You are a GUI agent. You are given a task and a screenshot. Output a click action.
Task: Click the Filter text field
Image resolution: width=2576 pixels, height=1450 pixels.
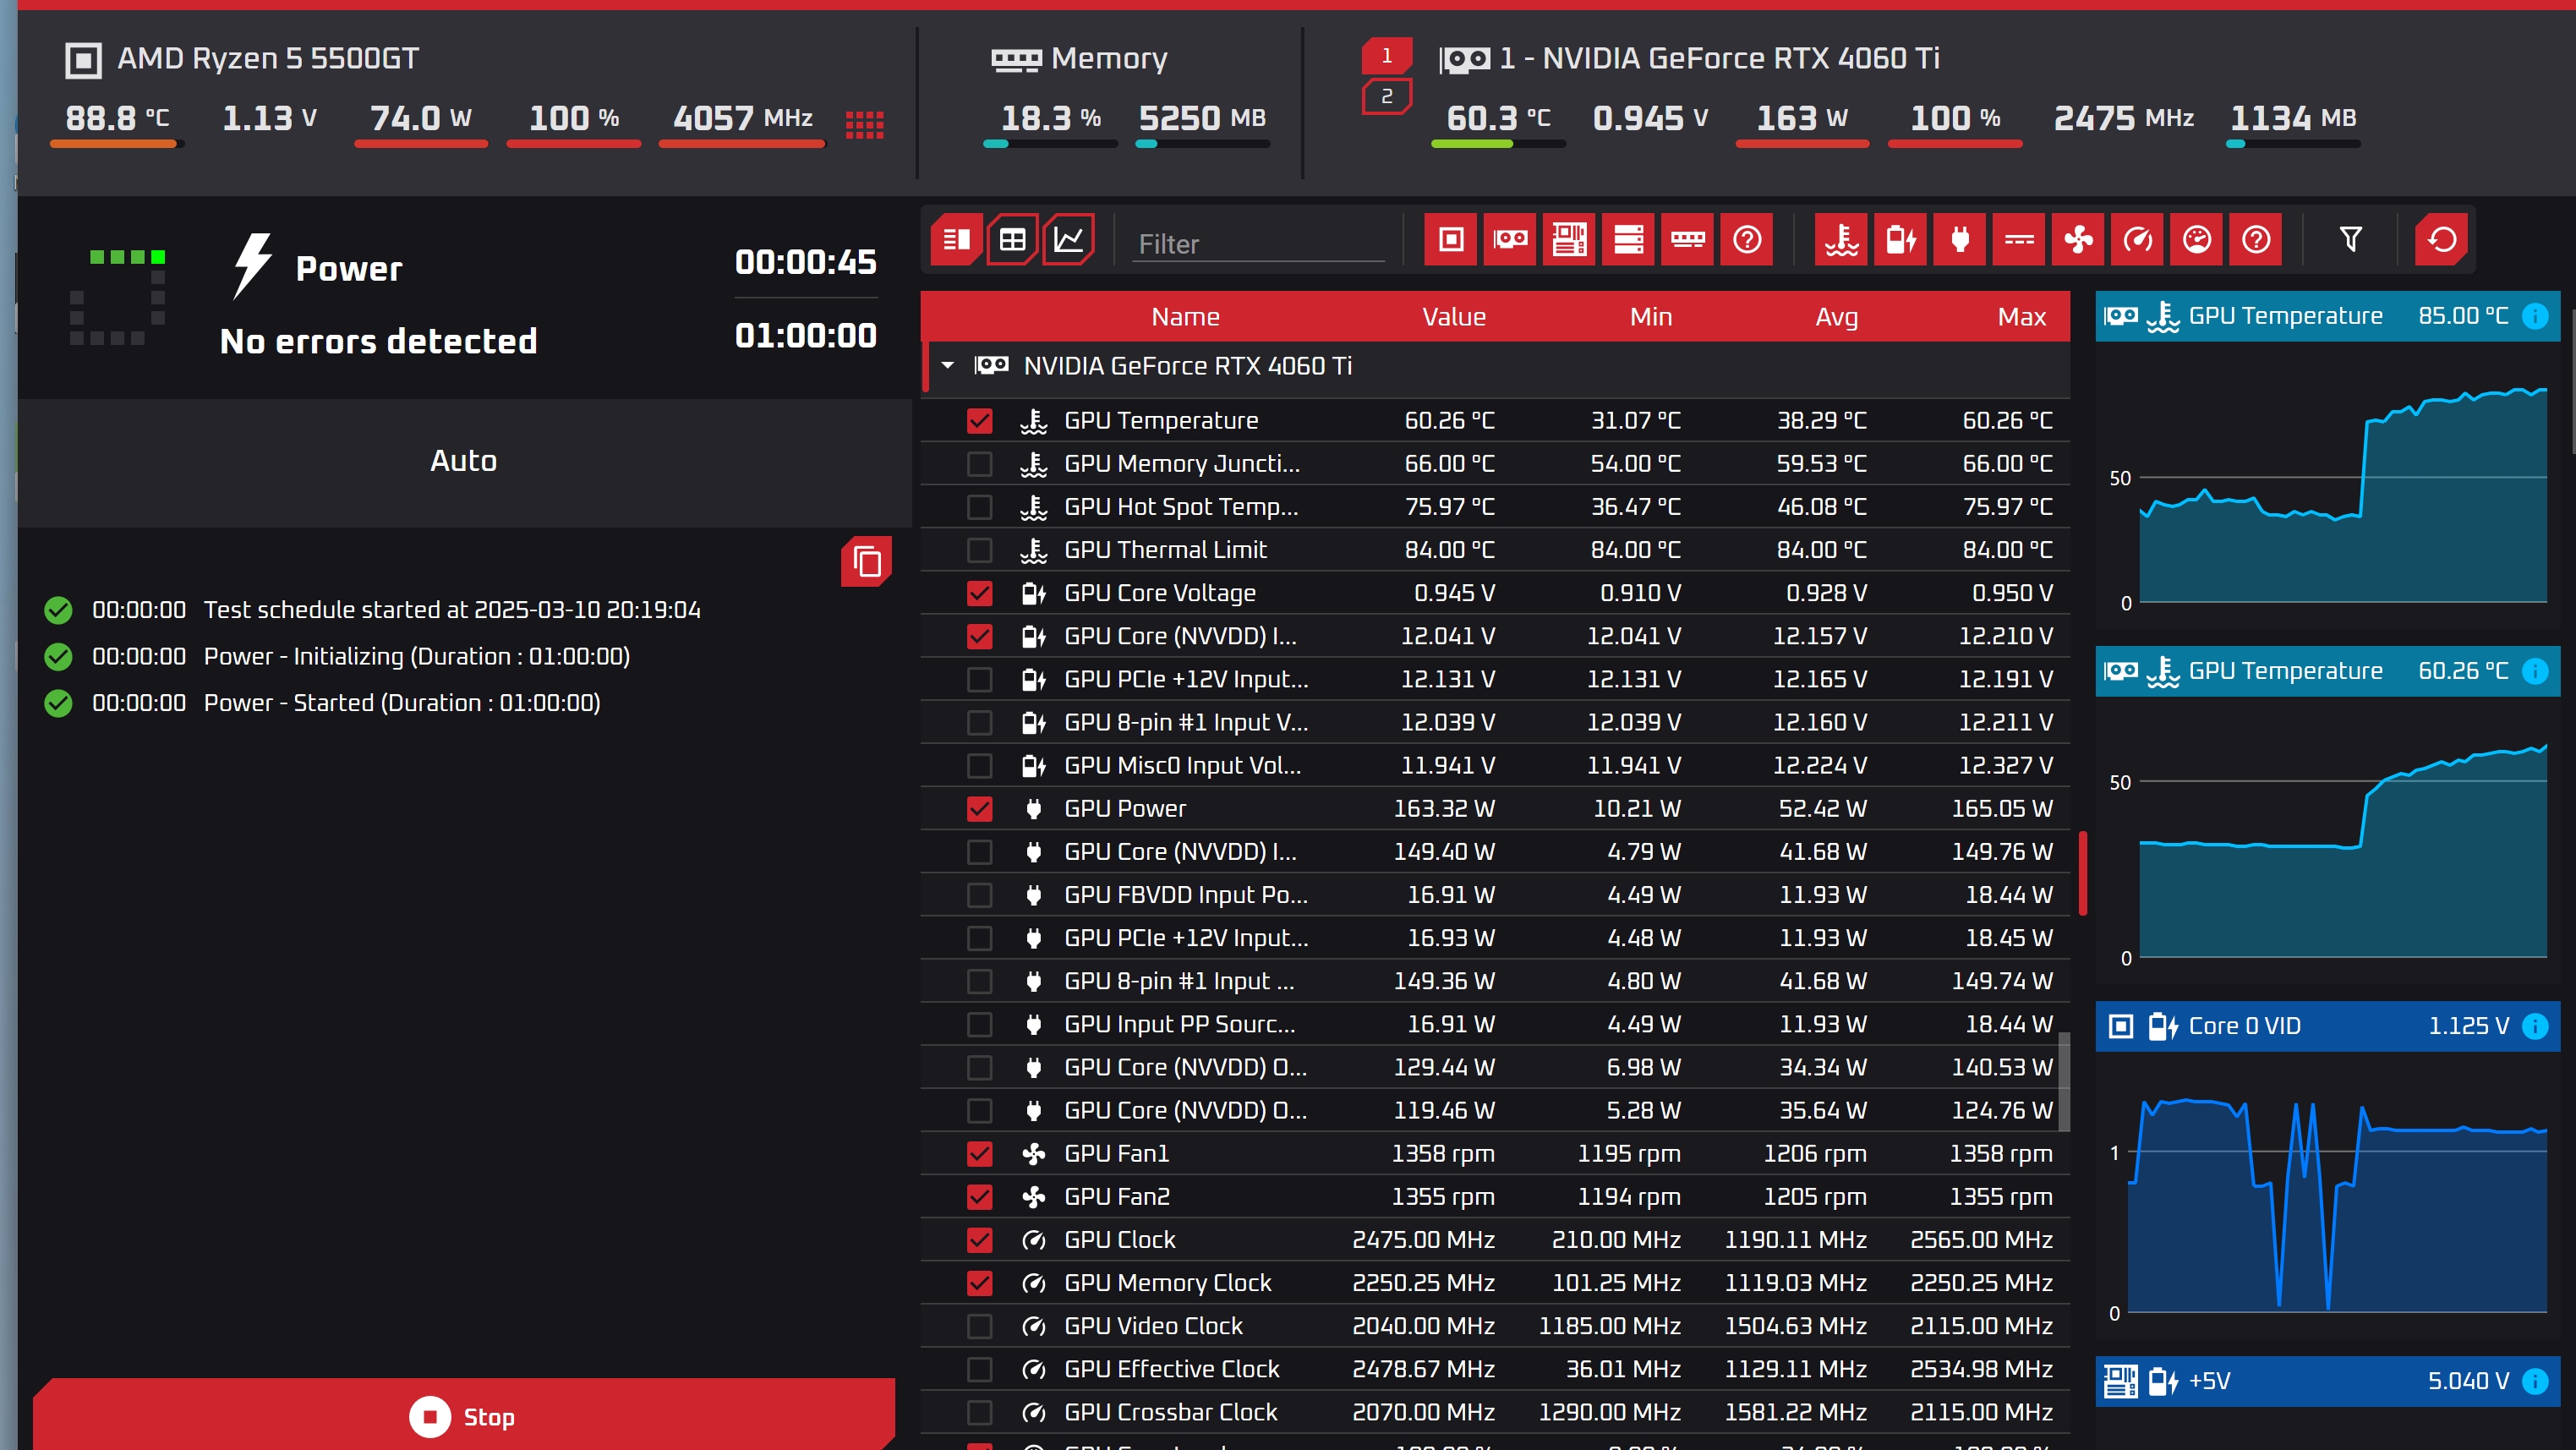tap(1258, 244)
